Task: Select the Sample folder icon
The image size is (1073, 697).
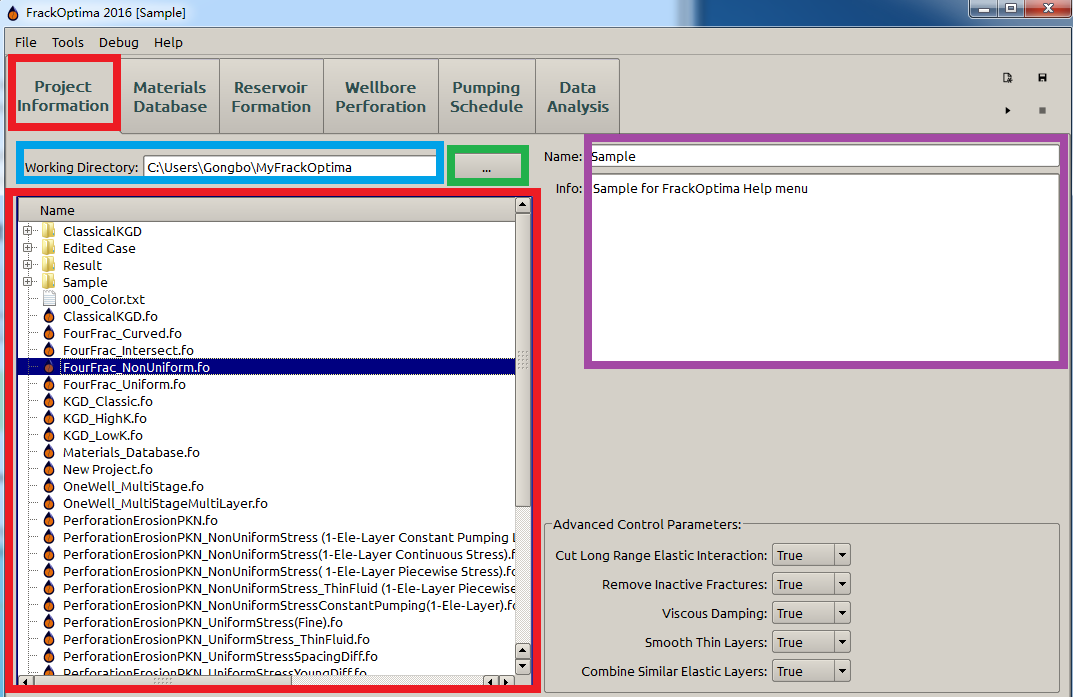Action: pyautogui.click(x=49, y=282)
